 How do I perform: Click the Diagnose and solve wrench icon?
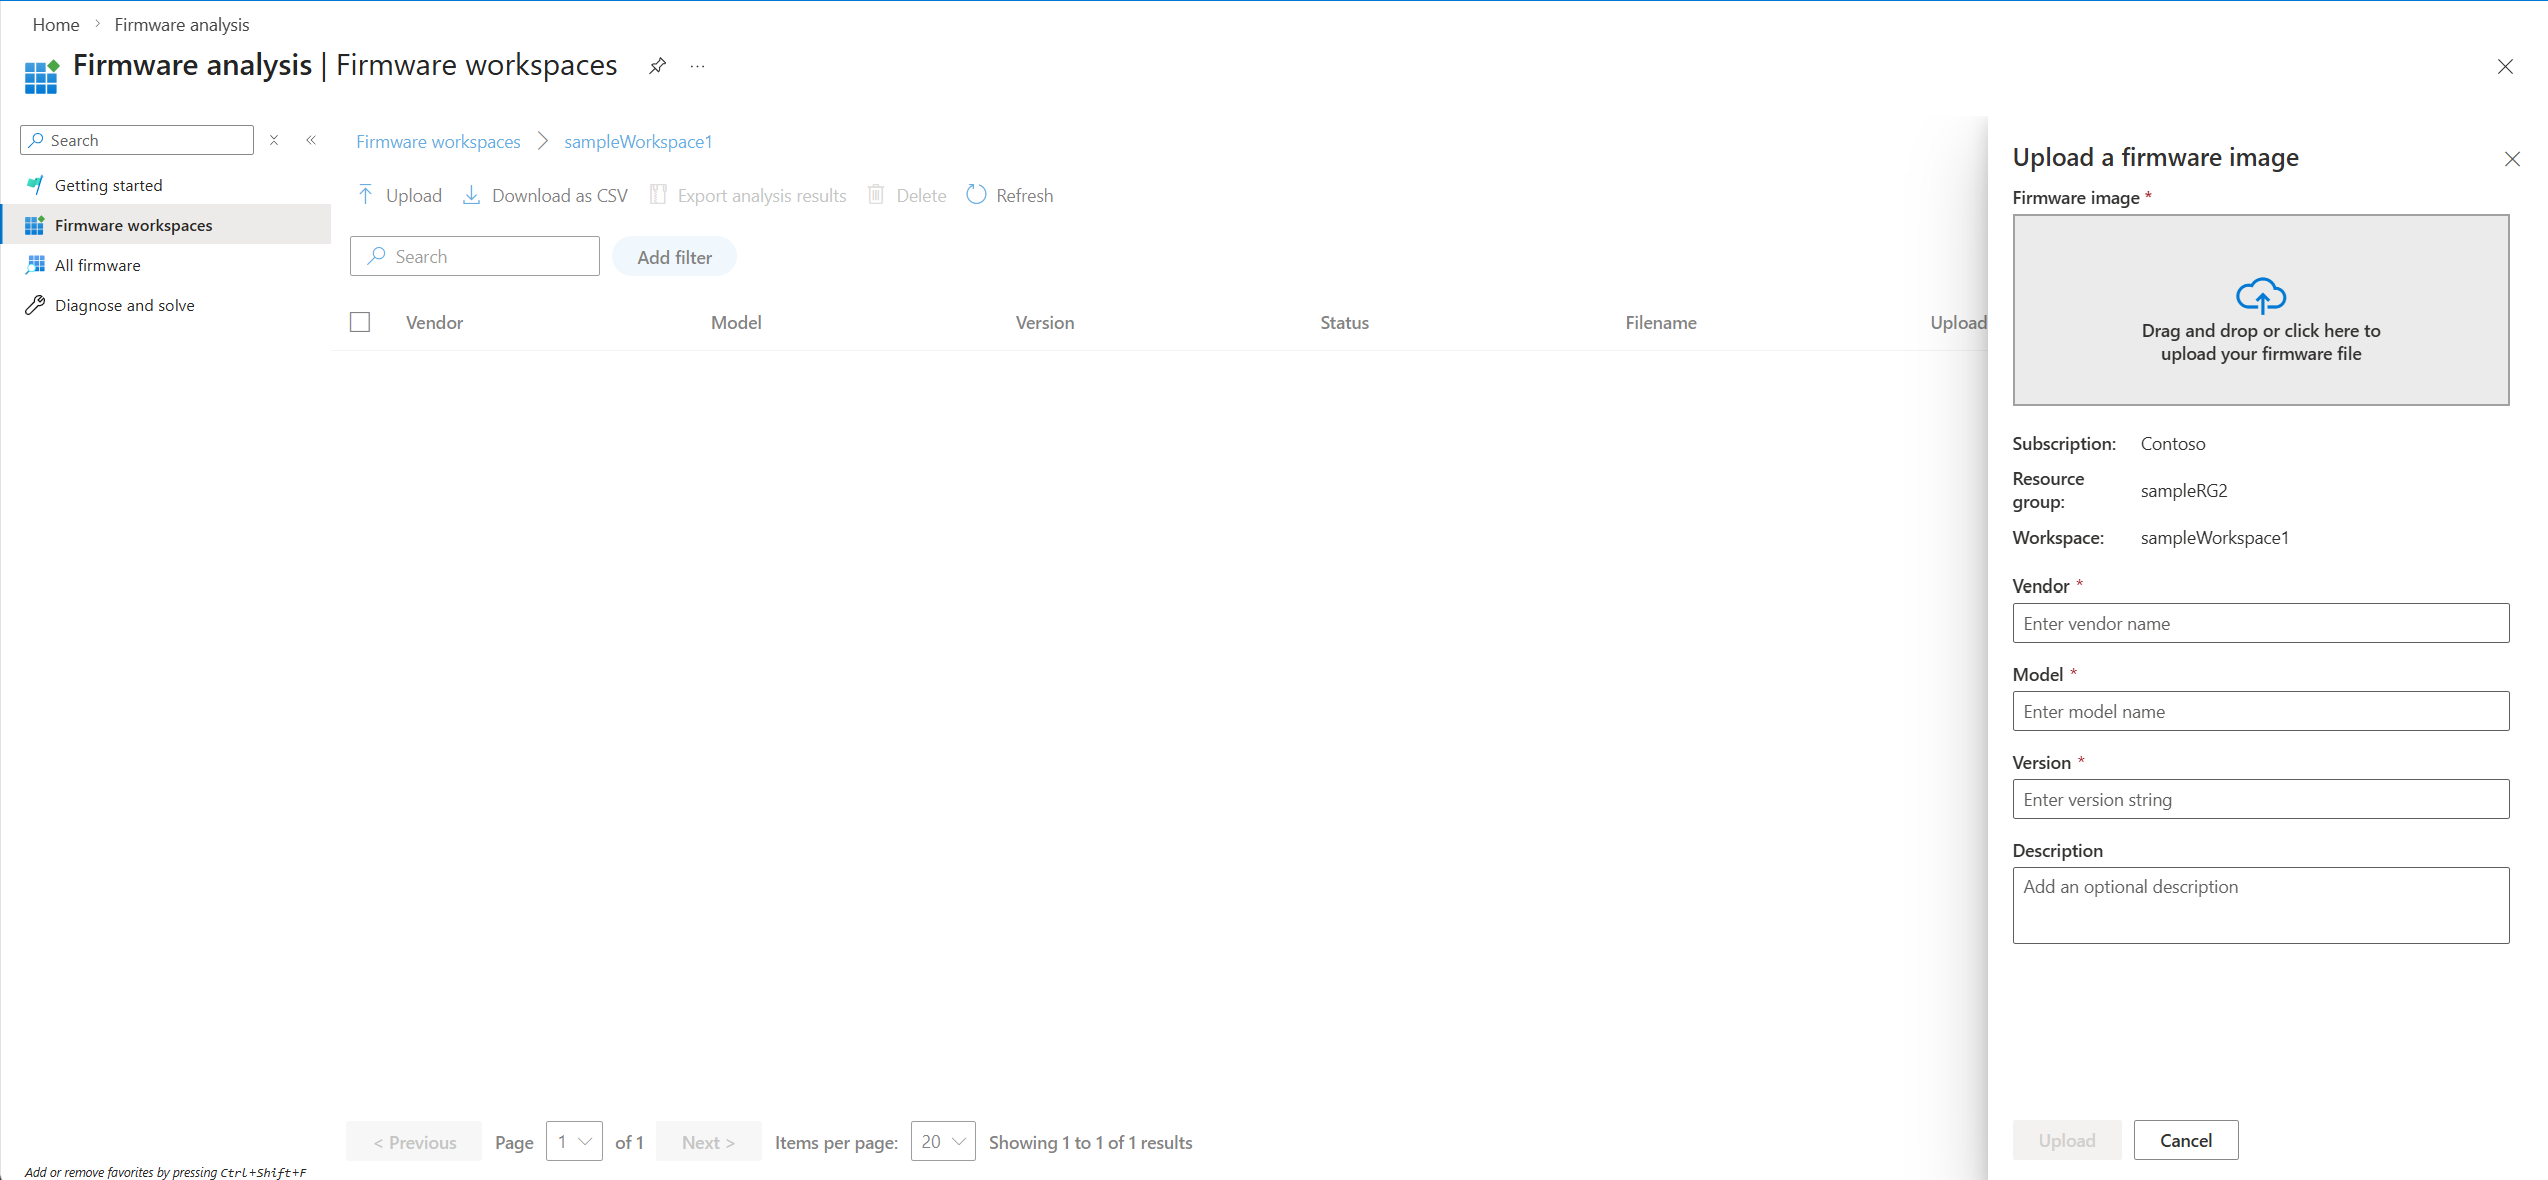pos(35,305)
